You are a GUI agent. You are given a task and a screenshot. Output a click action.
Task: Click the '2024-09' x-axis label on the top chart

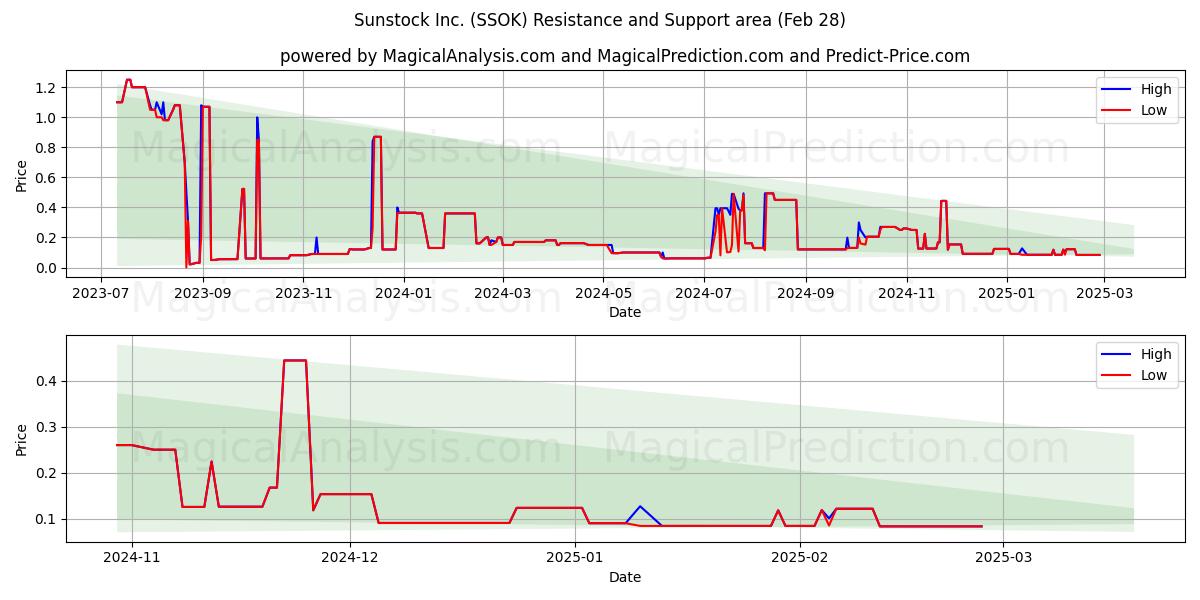tap(807, 293)
